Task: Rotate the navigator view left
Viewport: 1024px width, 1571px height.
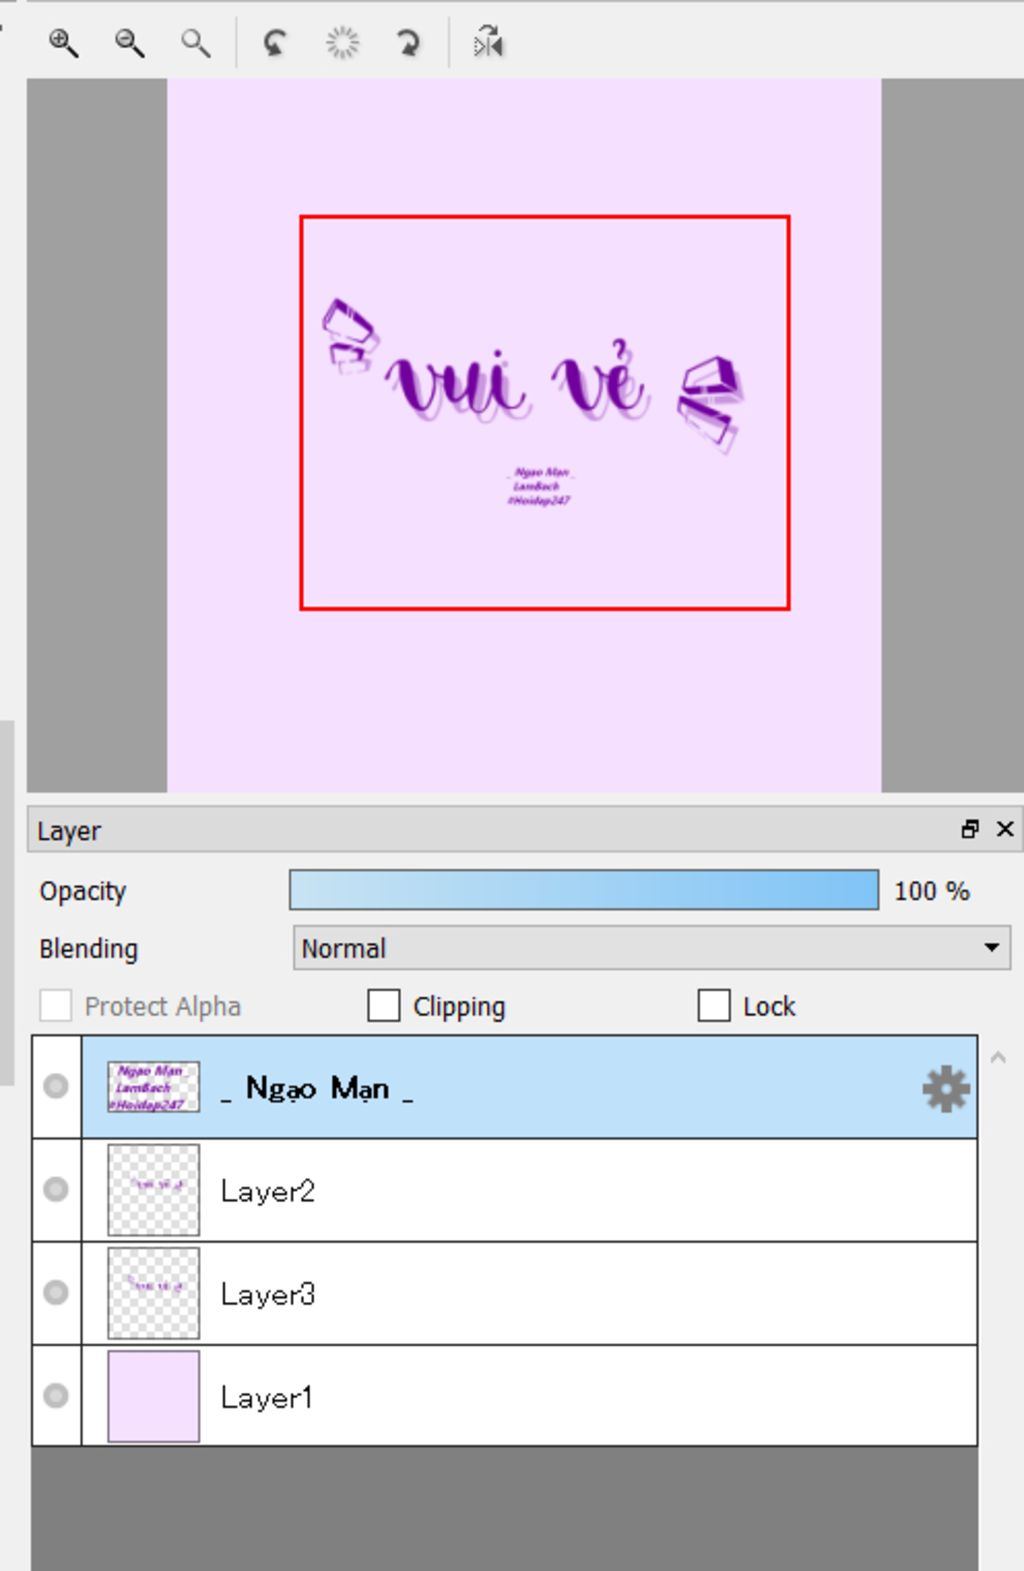Action: pyautogui.click(x=275, y=43)
